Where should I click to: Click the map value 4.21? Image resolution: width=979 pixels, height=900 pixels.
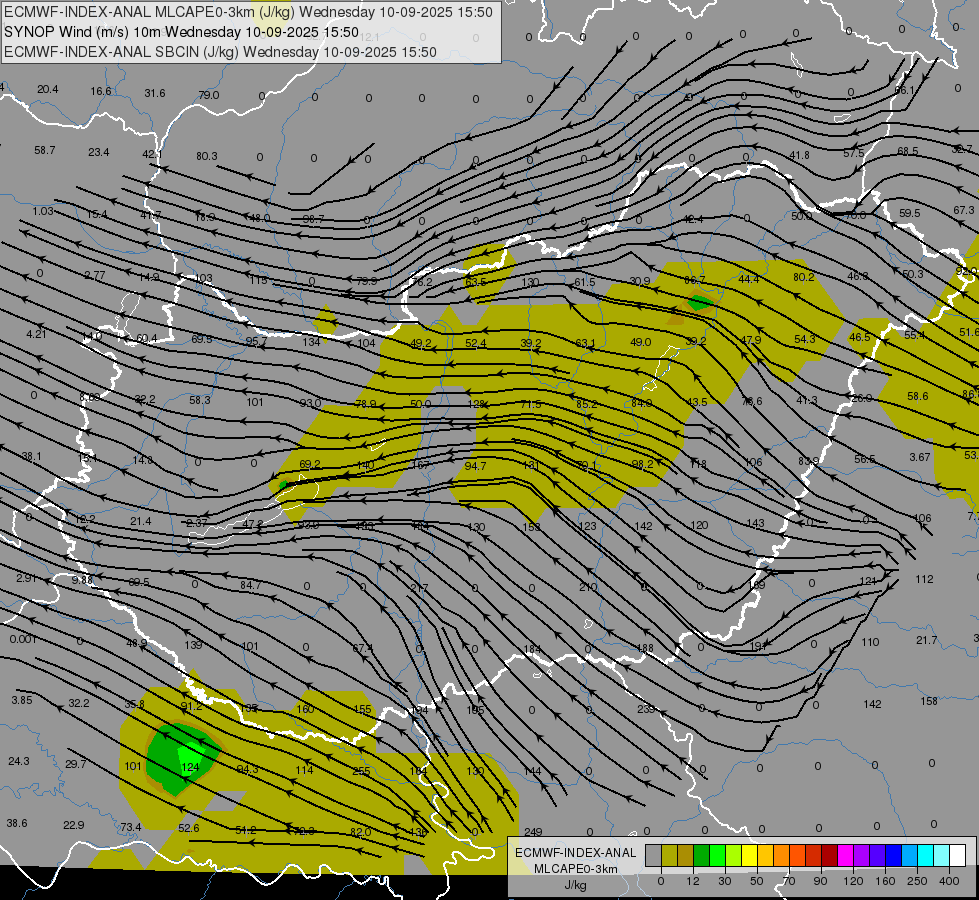tap(36, 334)
